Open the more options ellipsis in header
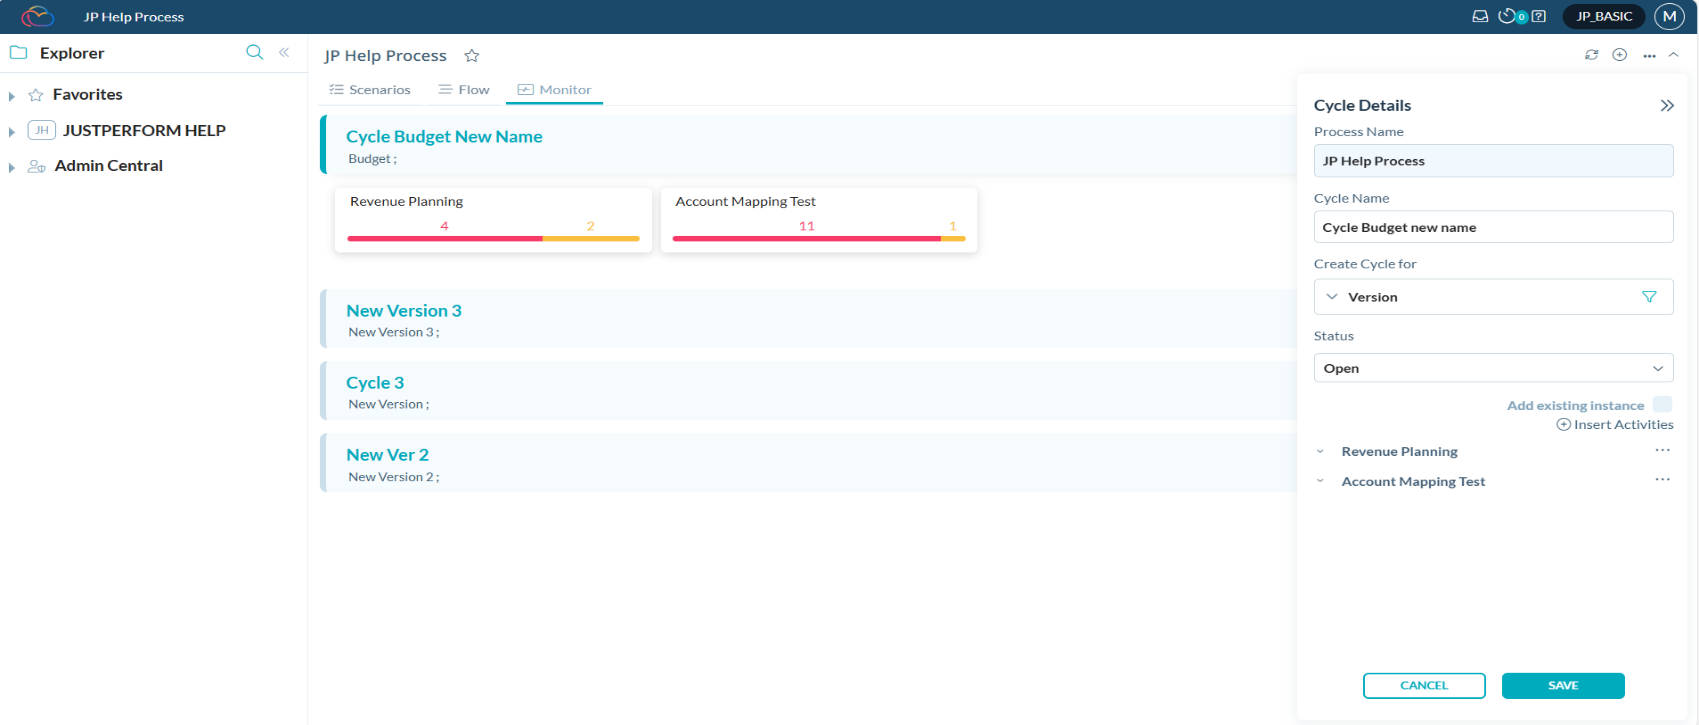The image size is (1699, 725). click(1649, 56)
